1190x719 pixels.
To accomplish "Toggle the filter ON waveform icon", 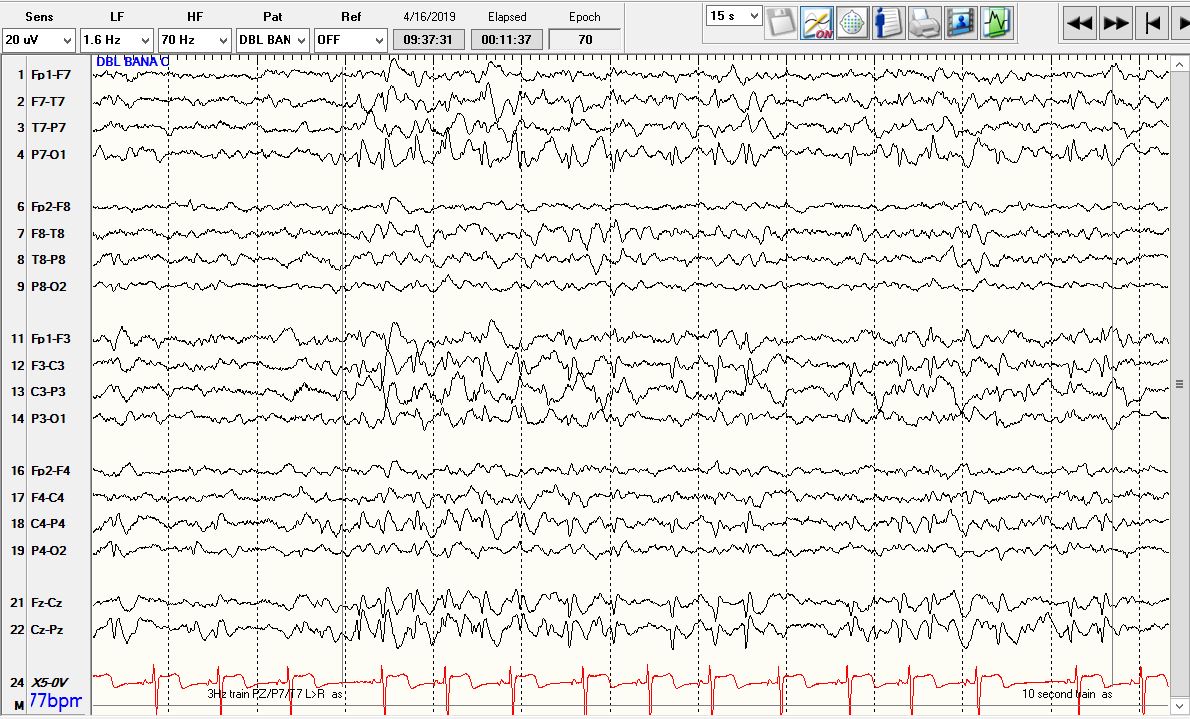I will pos(817,22).
